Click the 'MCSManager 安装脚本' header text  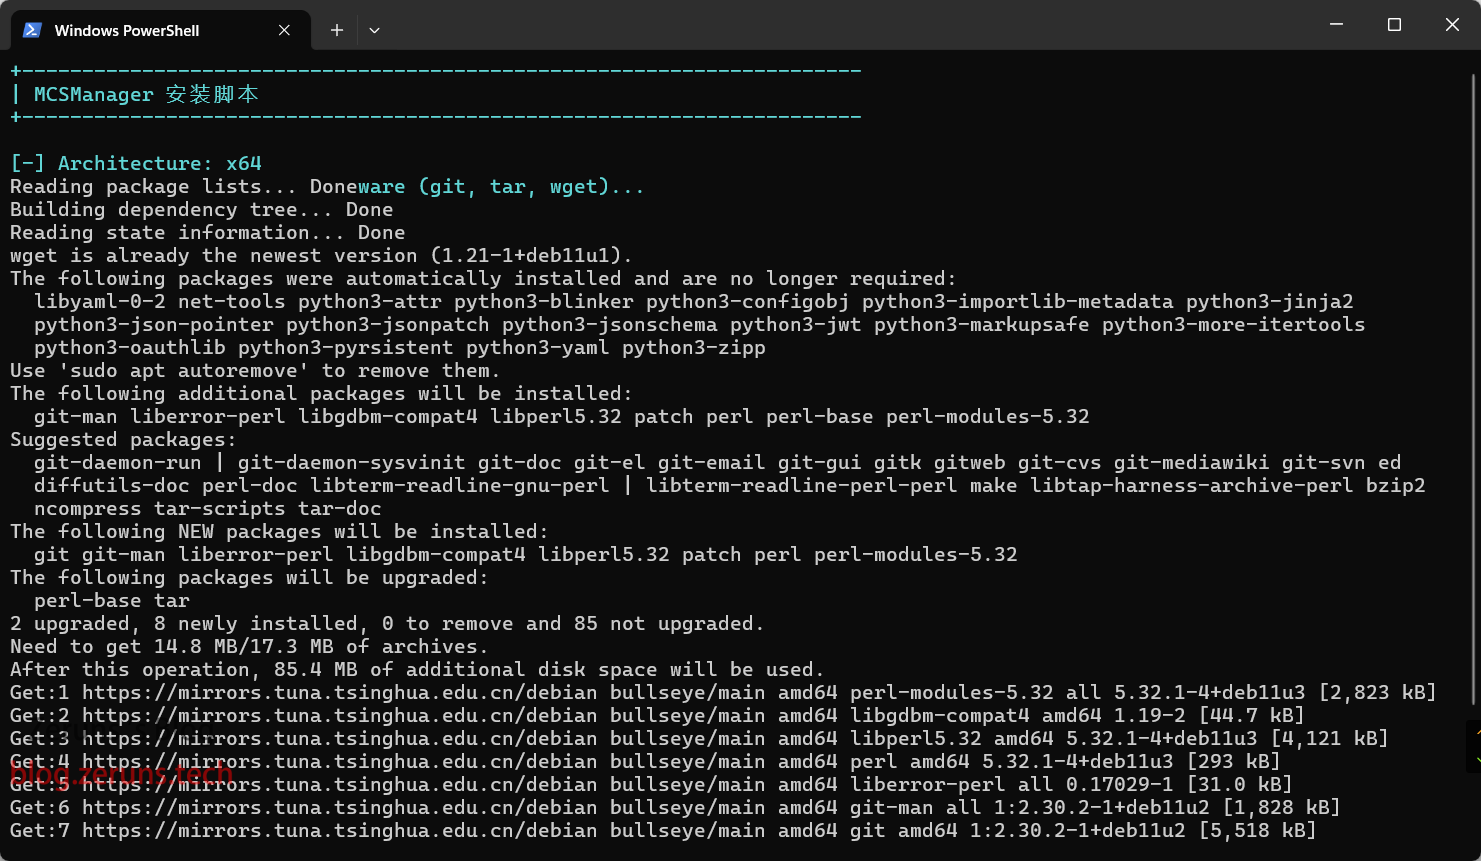click(147, 94)
